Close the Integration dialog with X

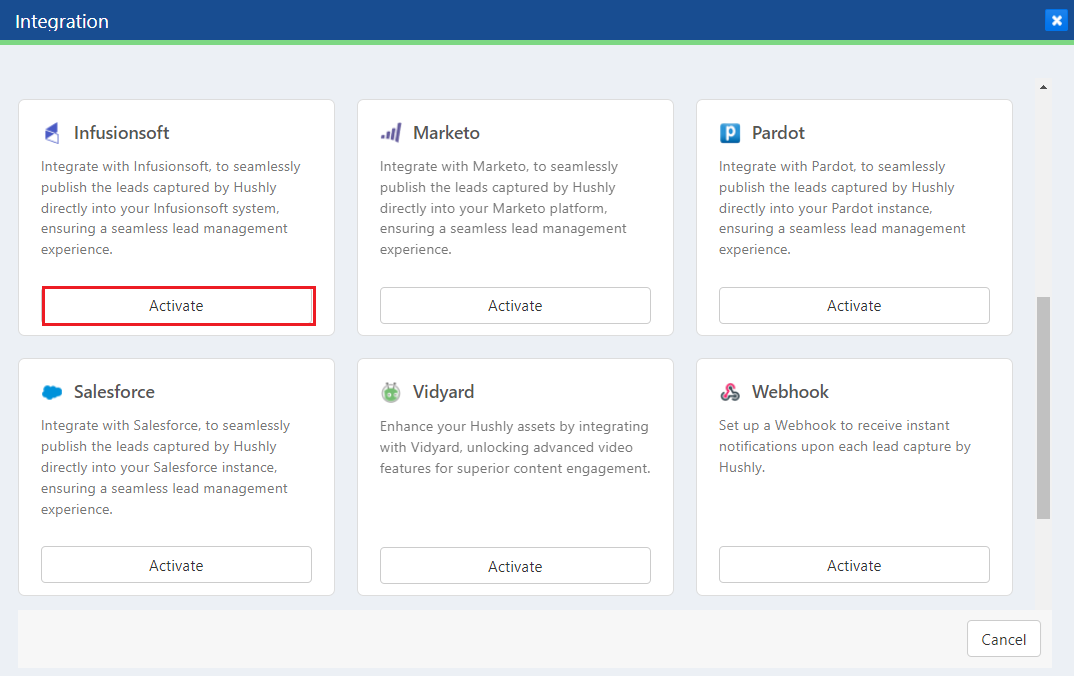(x=1056, y=21)
